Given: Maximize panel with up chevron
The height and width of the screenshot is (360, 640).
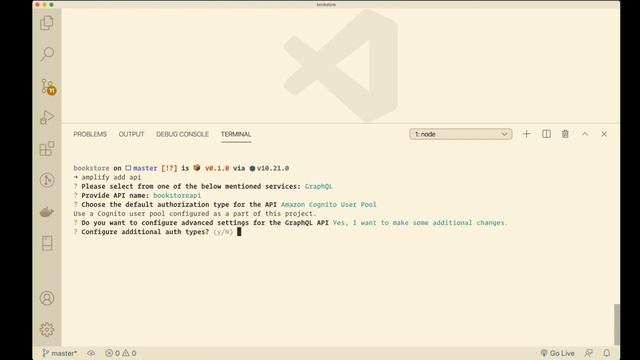Looking at the screenshot, I should click(585, 134).
